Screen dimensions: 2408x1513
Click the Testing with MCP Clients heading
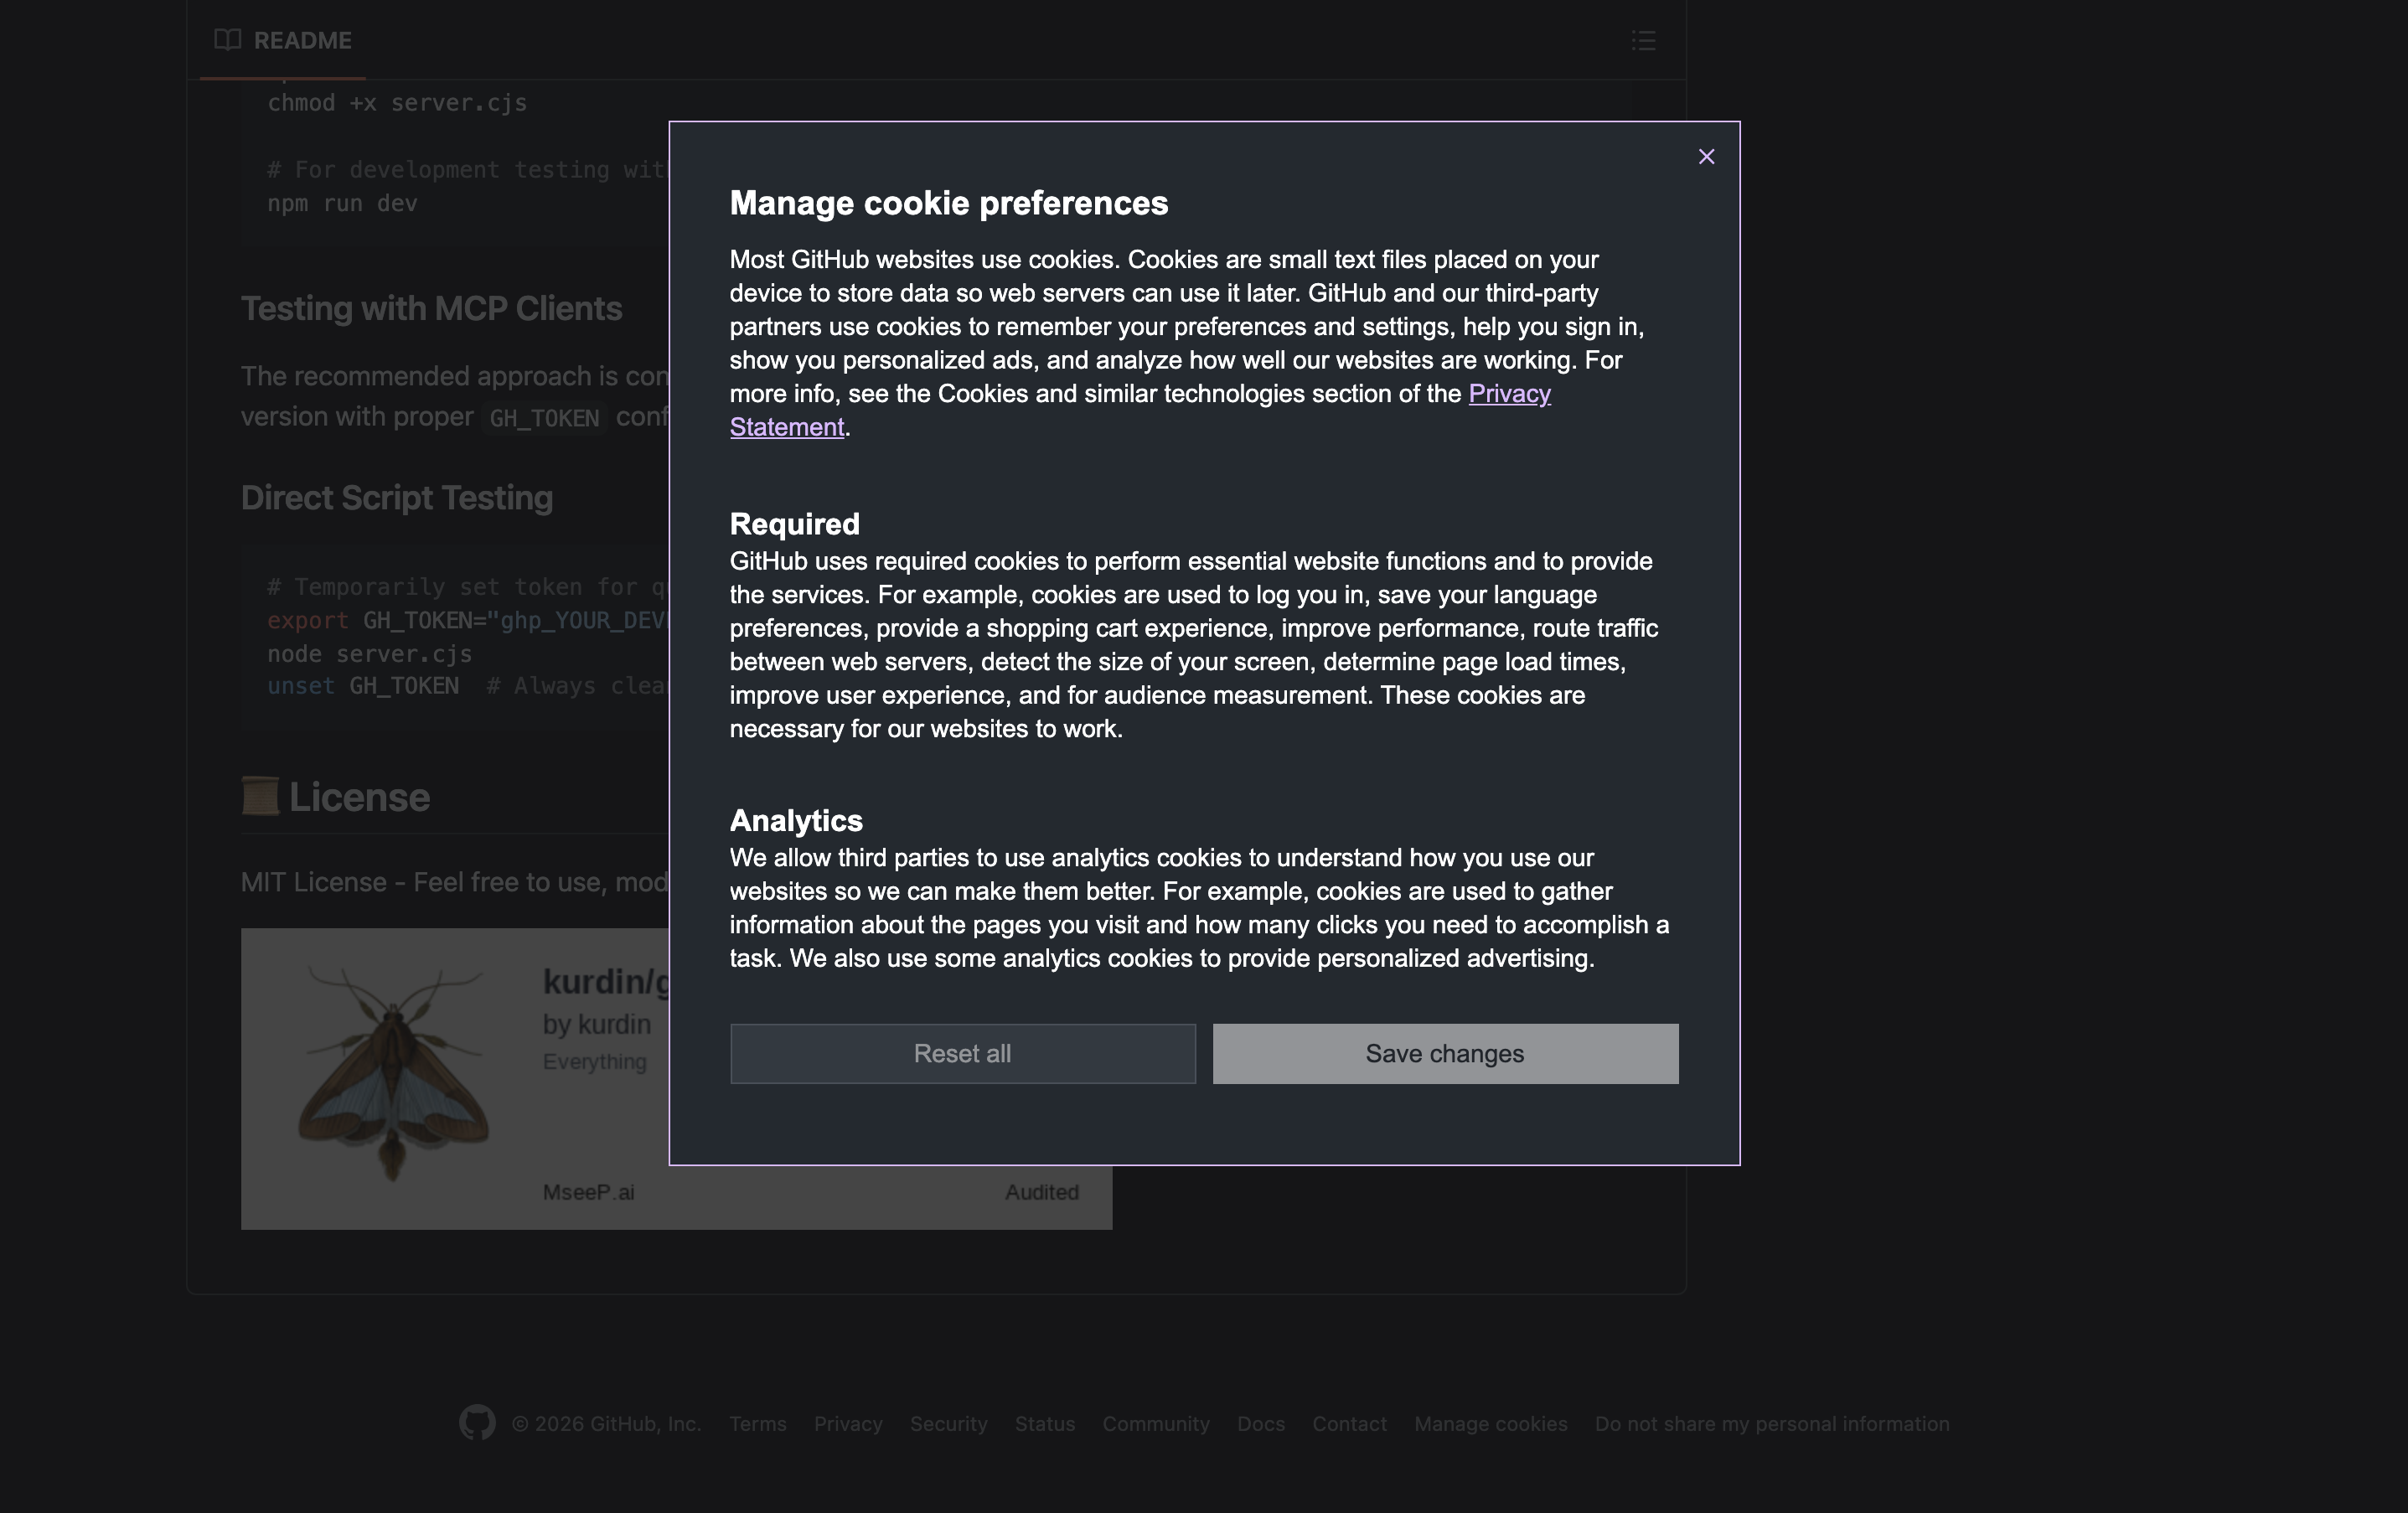pos(431,308)
